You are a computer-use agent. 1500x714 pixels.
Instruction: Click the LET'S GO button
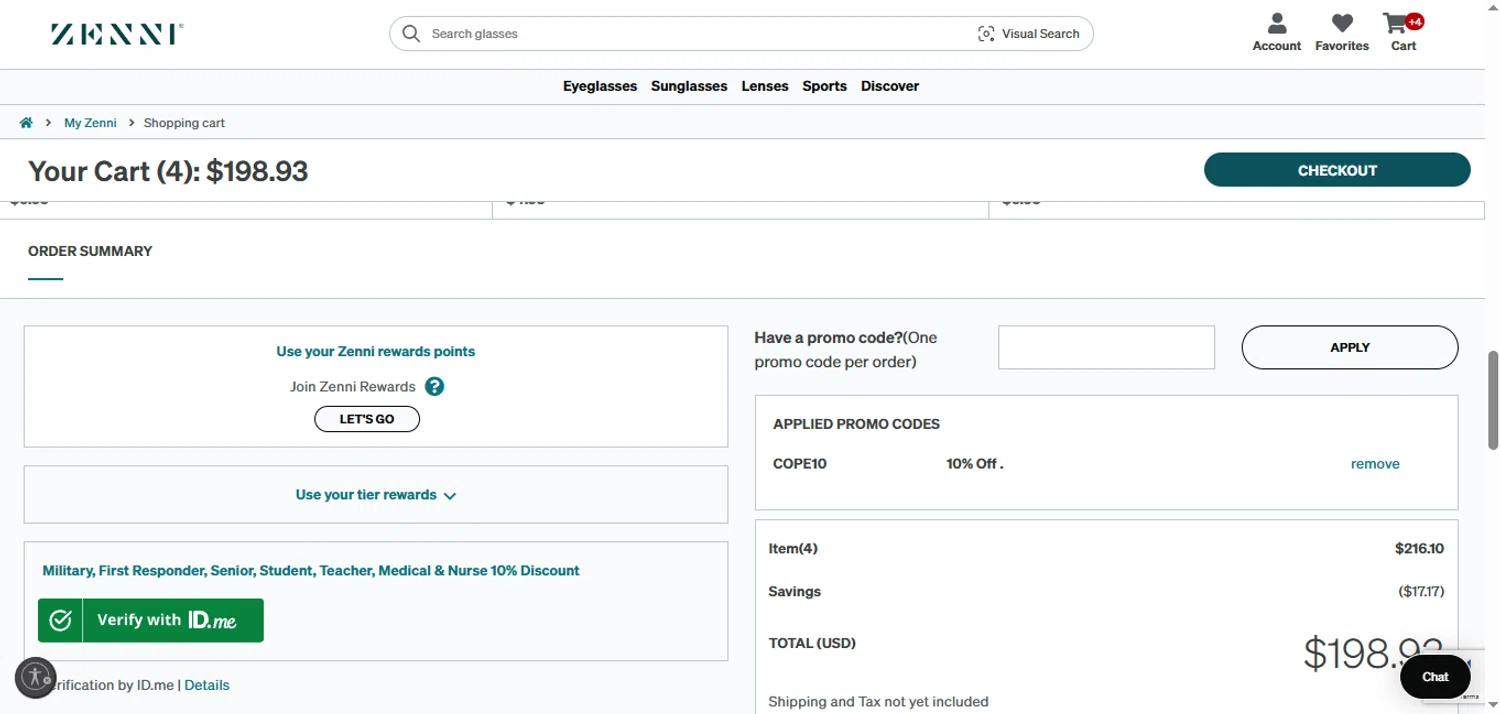(x=367, y=419)
